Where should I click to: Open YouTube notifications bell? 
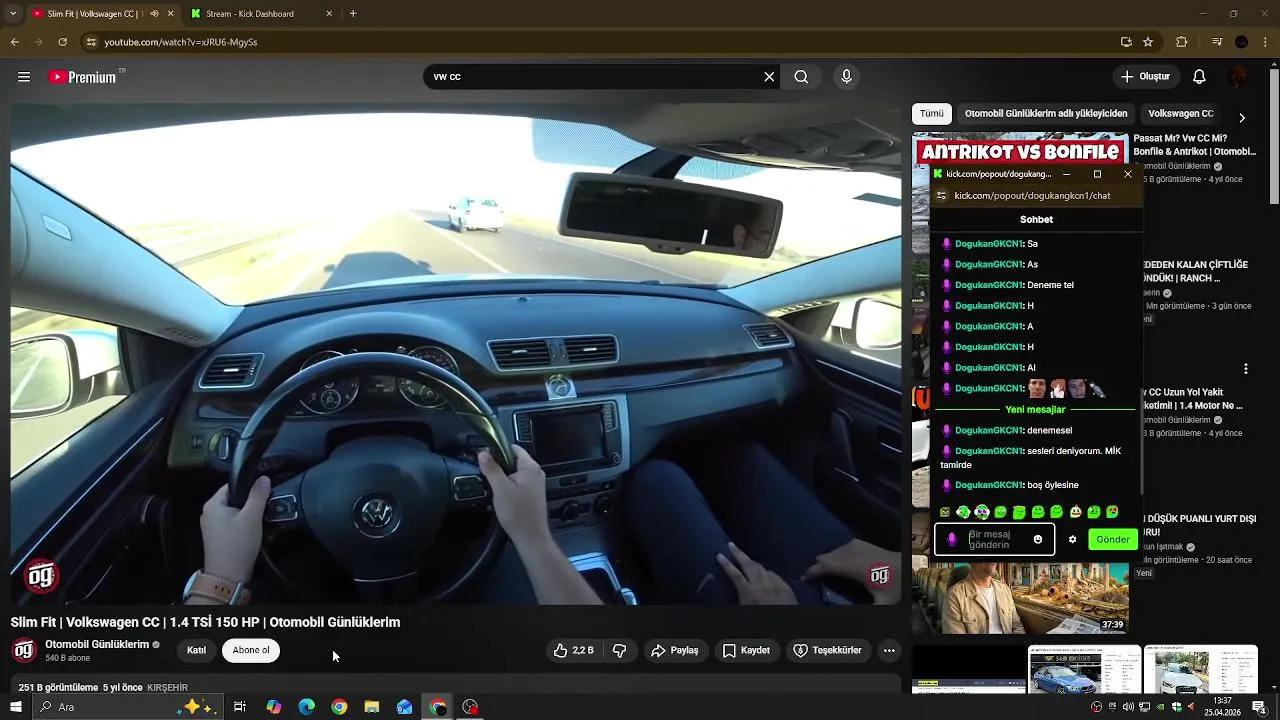click(x=1199, y=77)
